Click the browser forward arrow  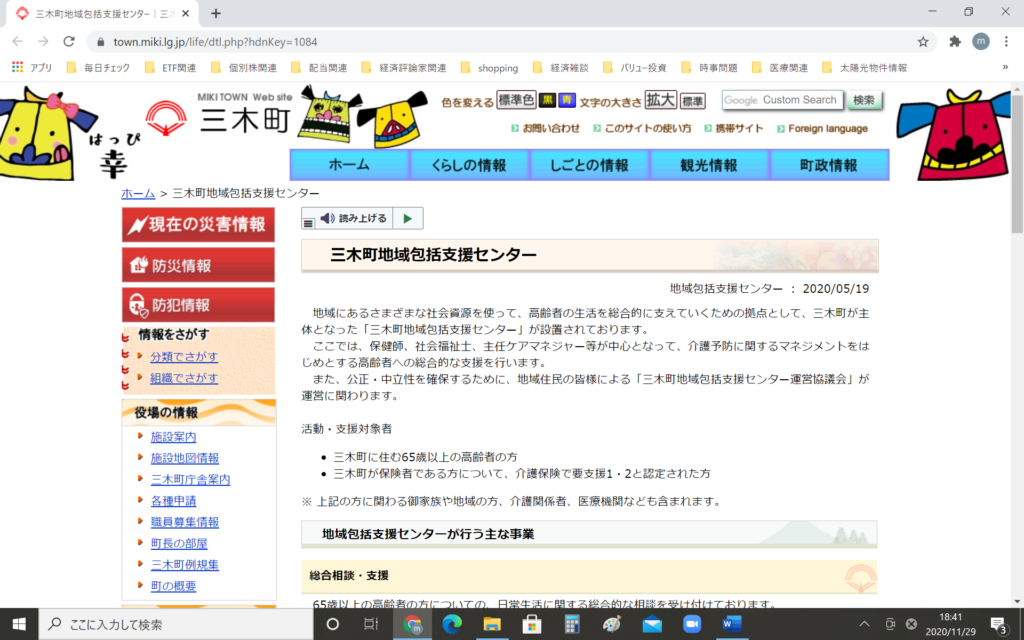tap(43, 42)
